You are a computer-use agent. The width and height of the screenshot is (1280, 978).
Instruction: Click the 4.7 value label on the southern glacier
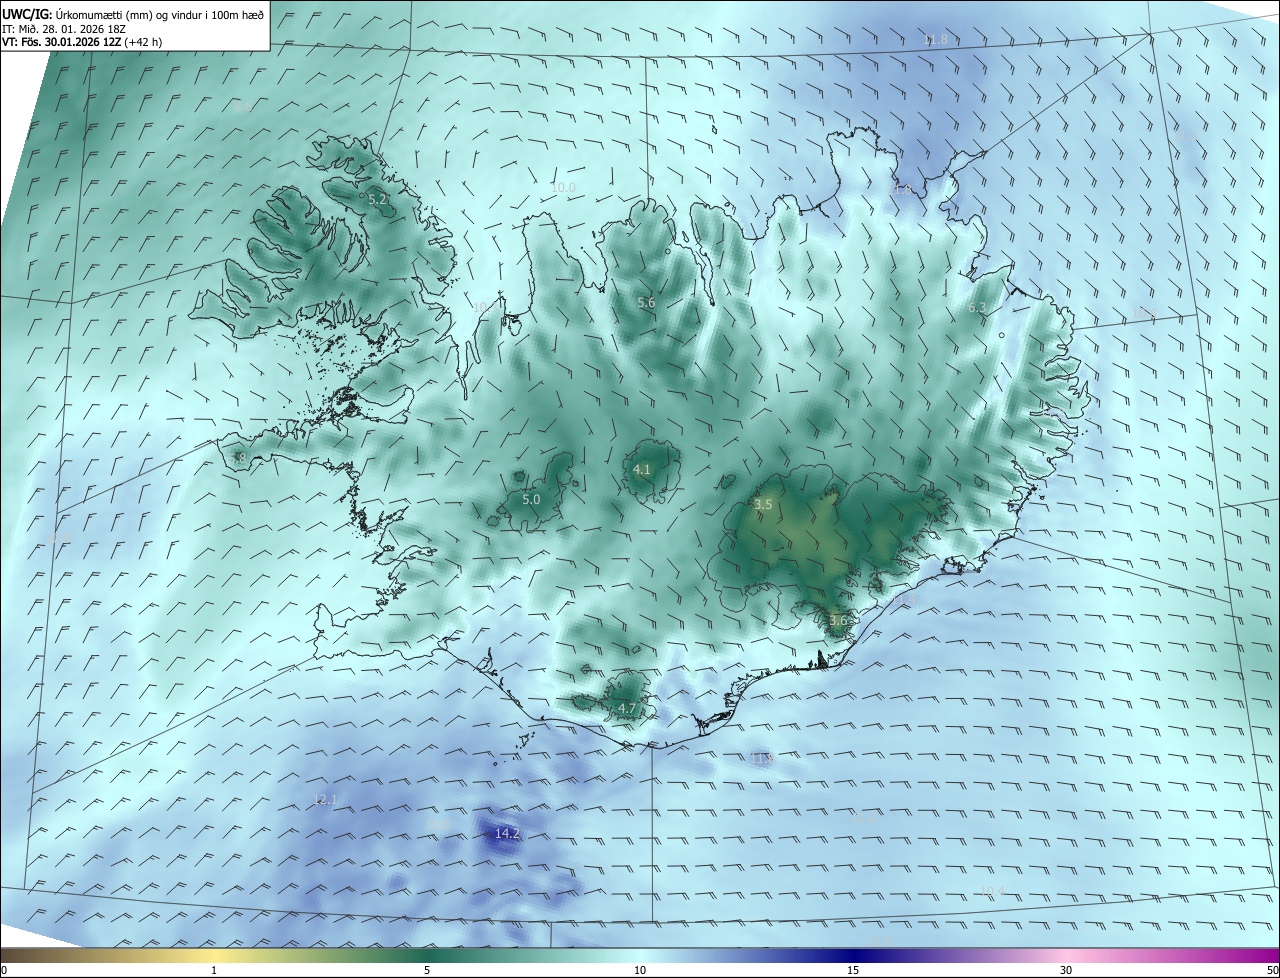627,708
